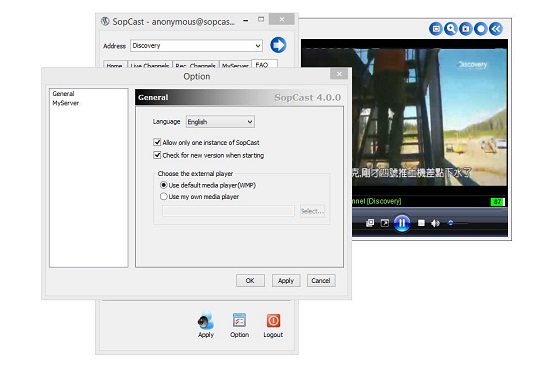This screenshot has width=550, height=379.
Task: Switch to the FAQ tab
Action: coord(264,64)
